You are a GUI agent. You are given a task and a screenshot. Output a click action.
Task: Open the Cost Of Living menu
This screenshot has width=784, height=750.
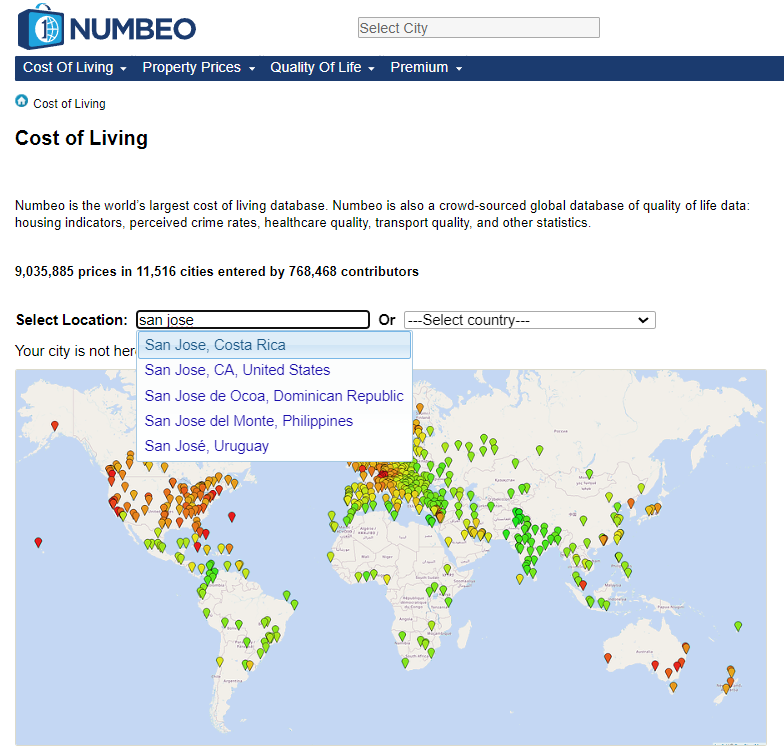[74, 68]
